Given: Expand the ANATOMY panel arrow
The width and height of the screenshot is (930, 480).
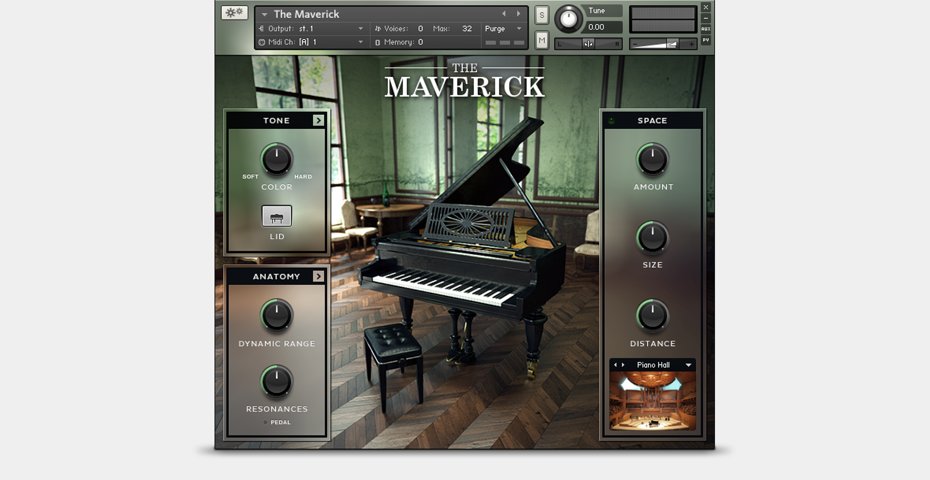Looking at the screenshot, I should (x=318, y=276).
